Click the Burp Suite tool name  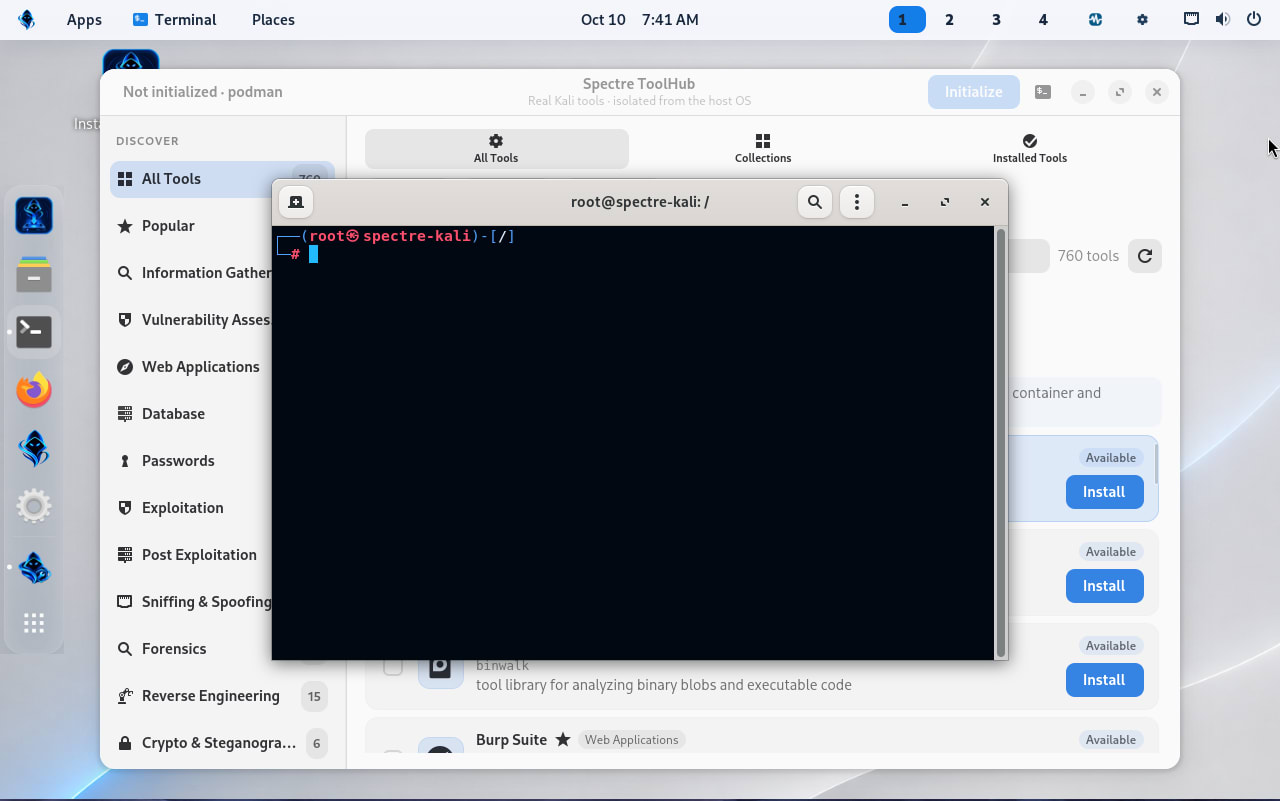pos(511,740)
